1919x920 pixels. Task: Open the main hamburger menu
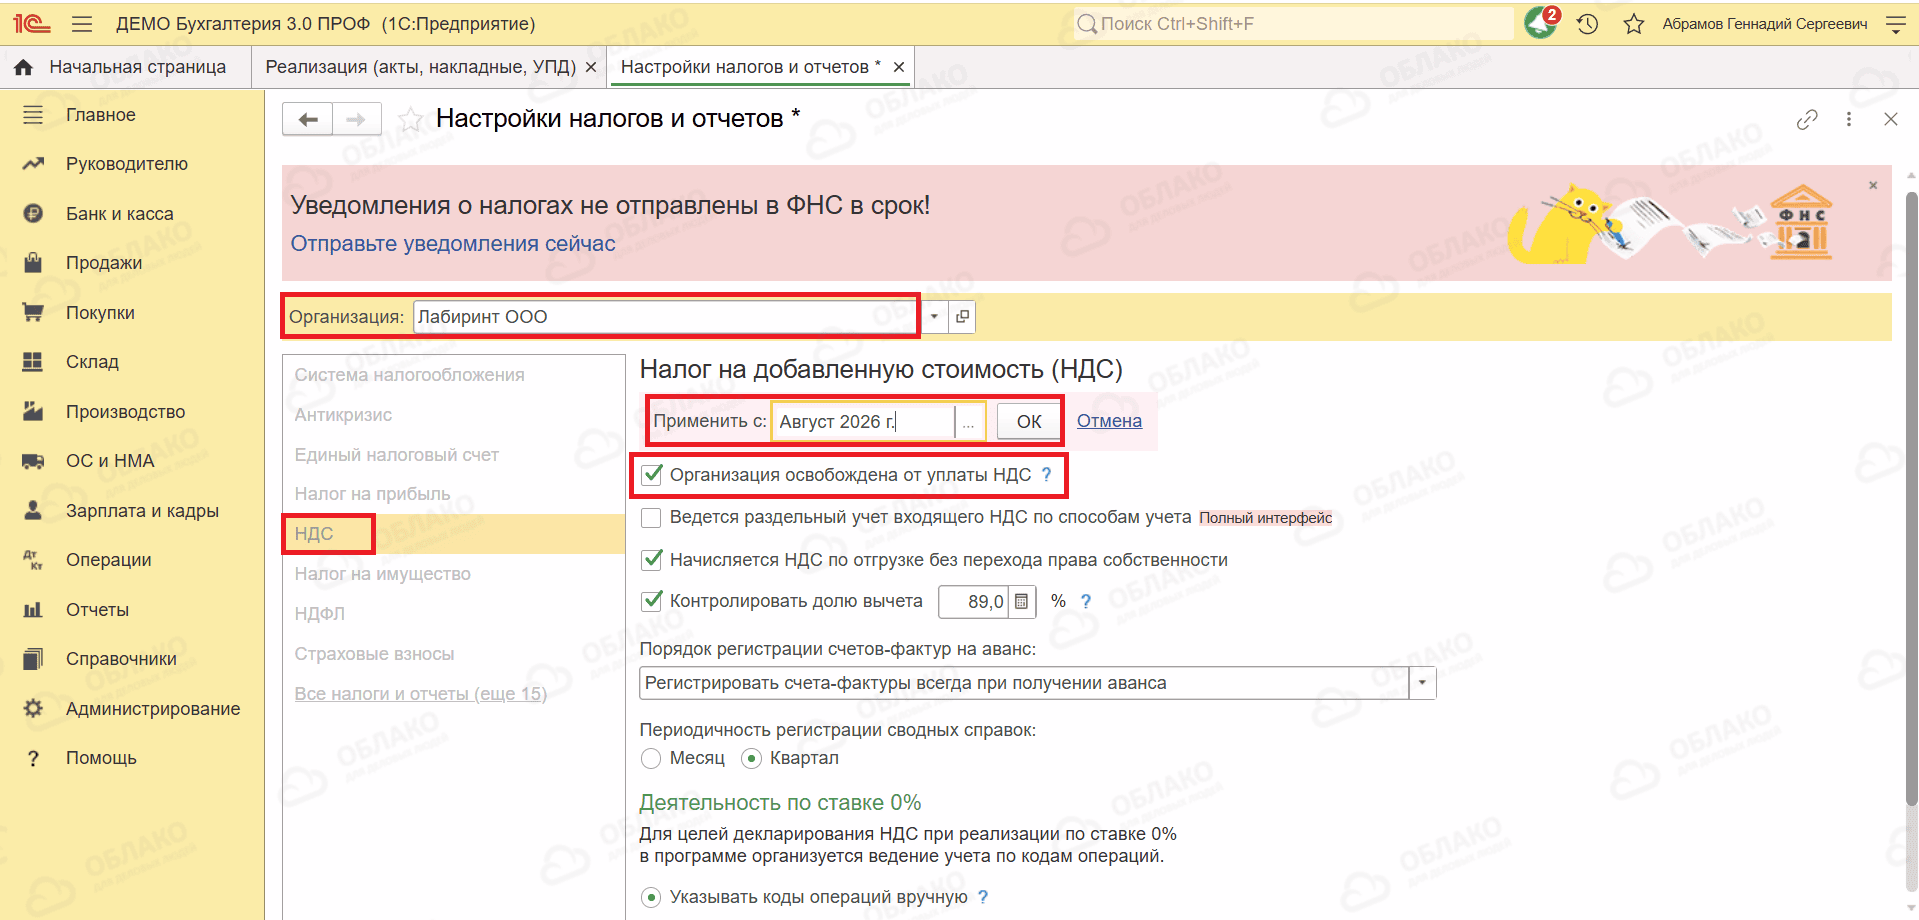(82, 24)
